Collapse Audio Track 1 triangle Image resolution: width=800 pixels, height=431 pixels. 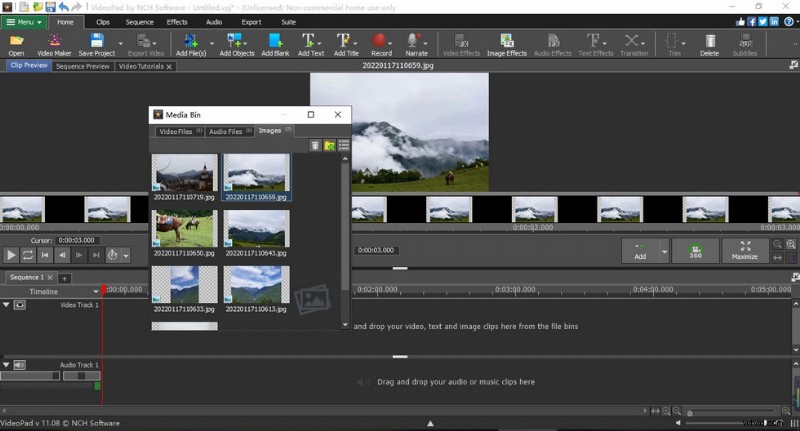6,365
